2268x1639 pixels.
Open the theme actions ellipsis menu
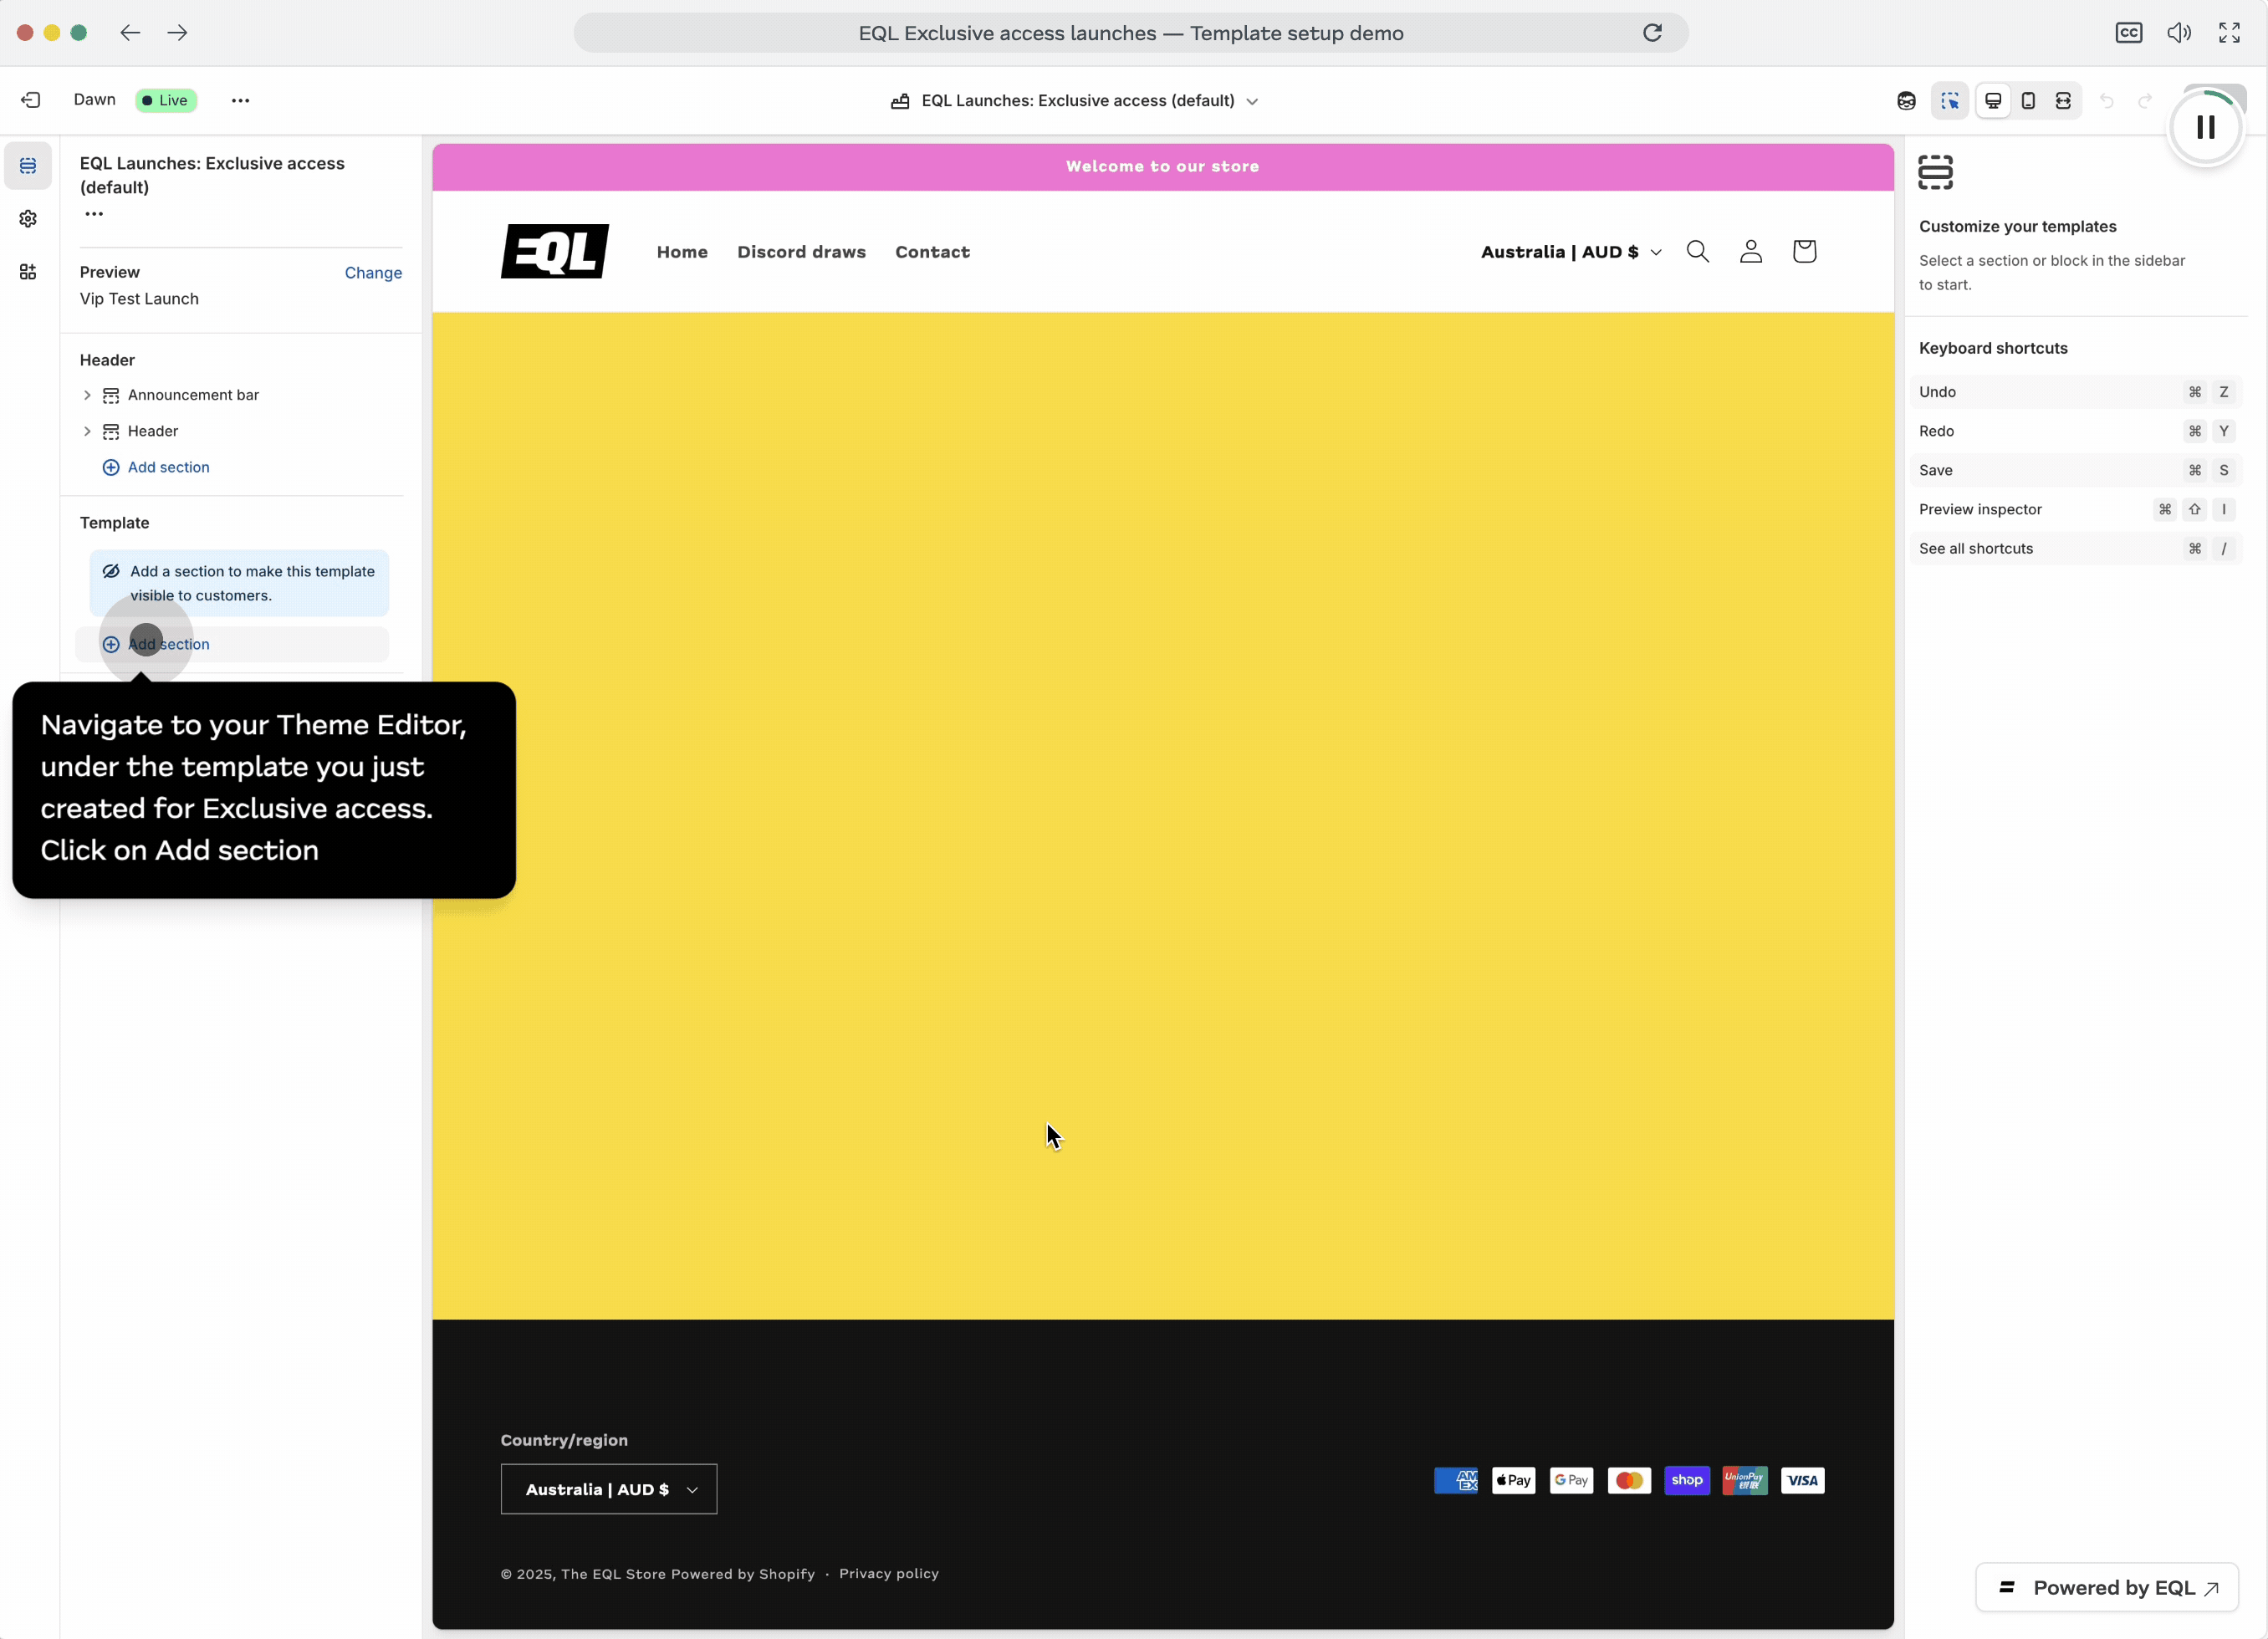240,100
